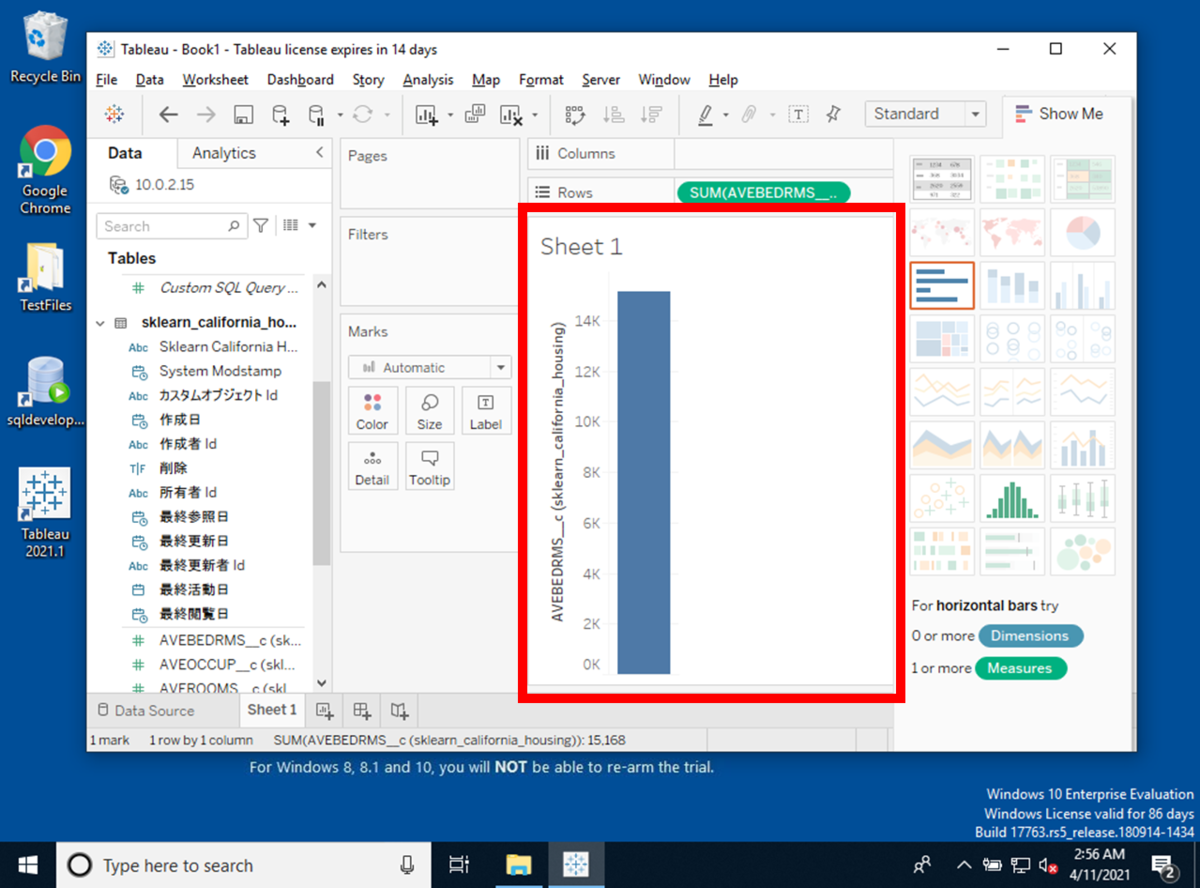Click the Size marks card button
This screenshot has height=888, width=1200.
tap(429, 410)
